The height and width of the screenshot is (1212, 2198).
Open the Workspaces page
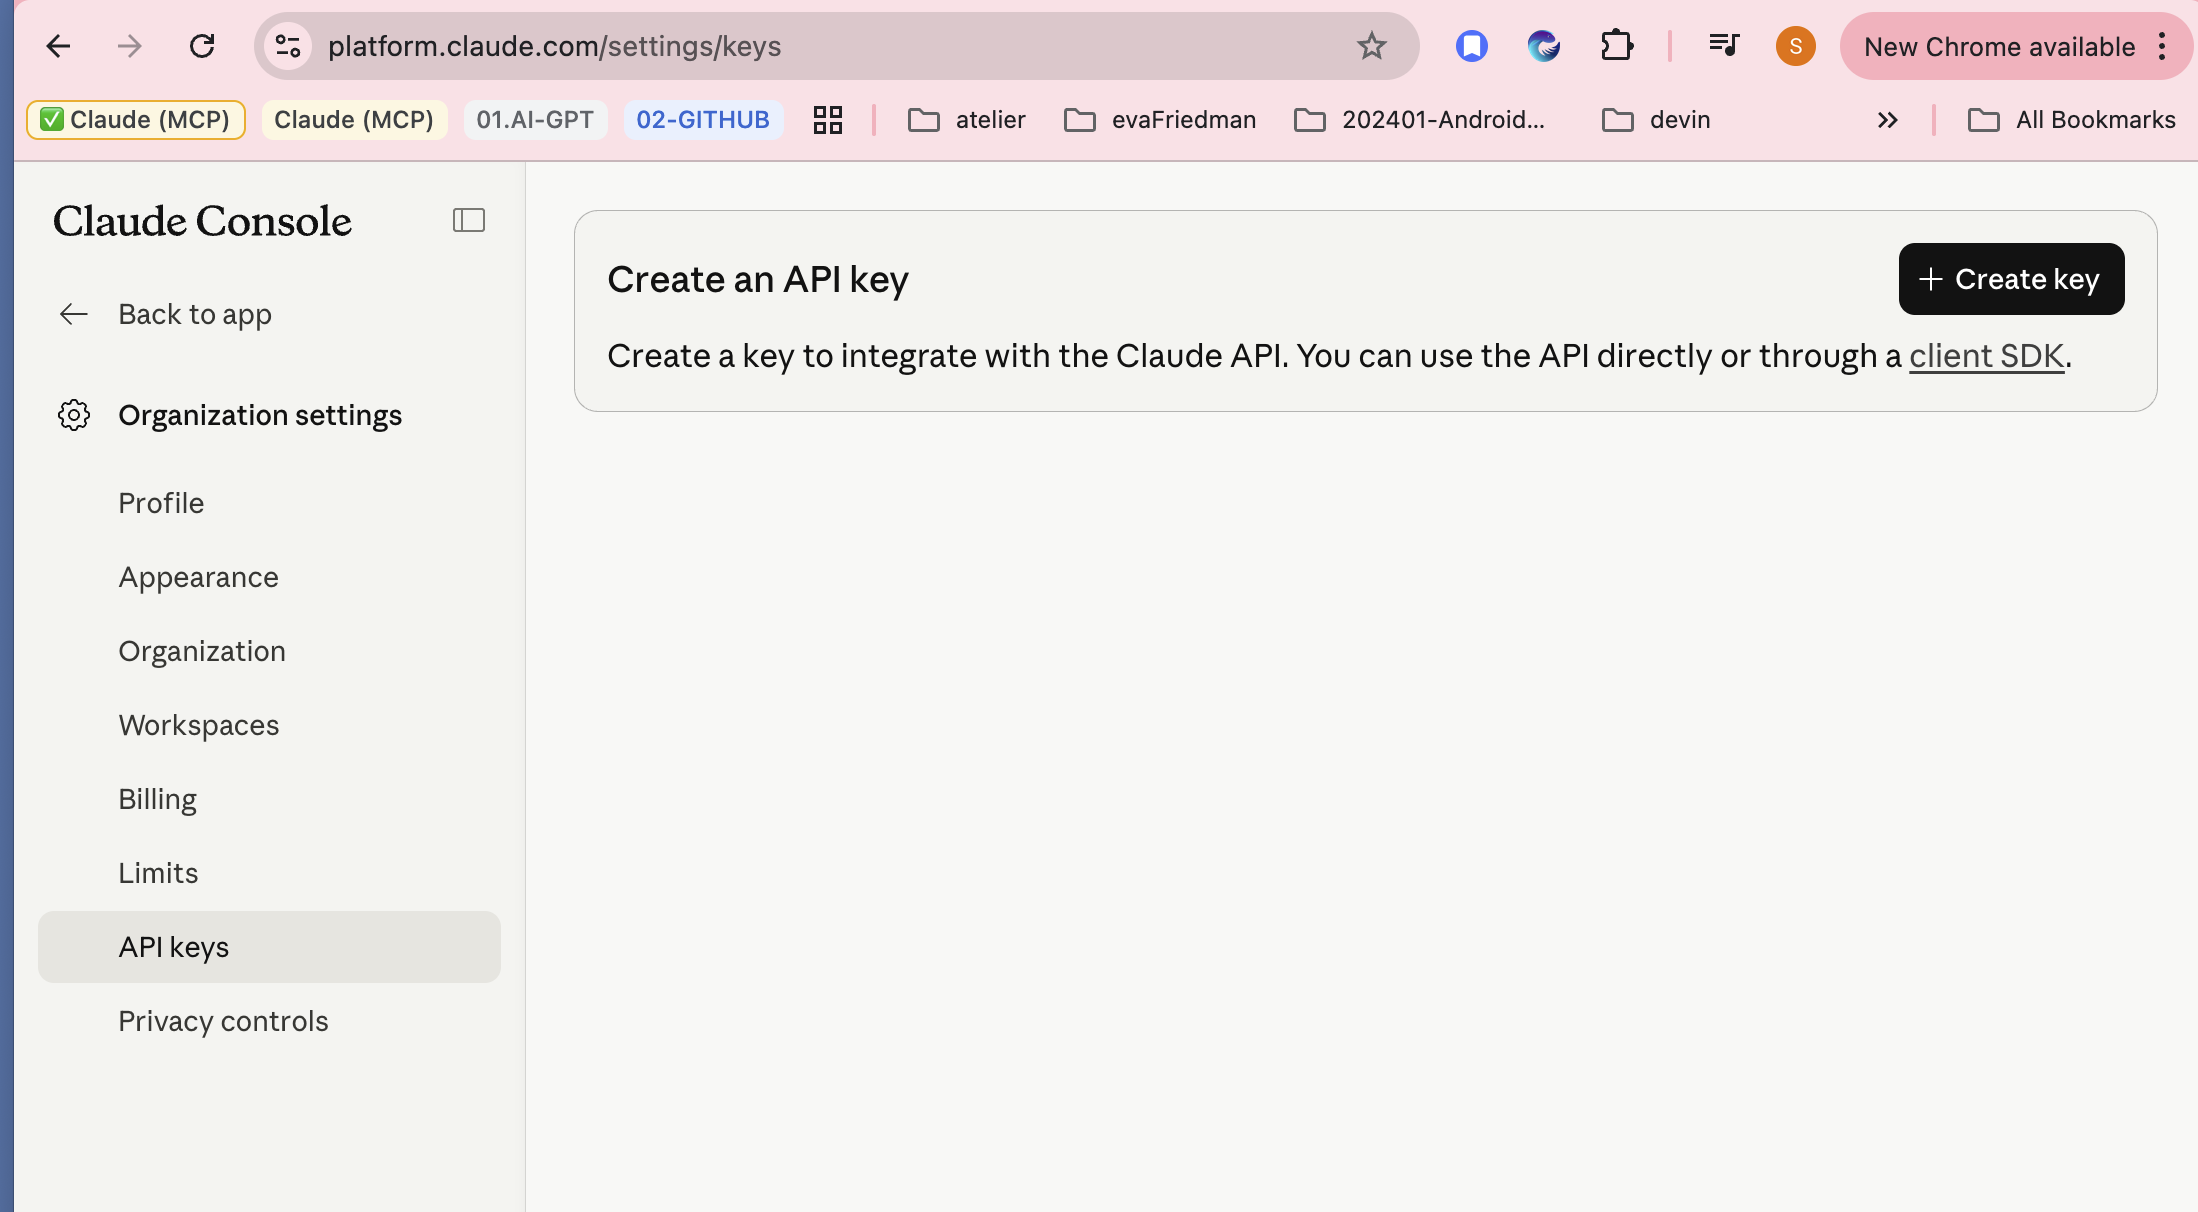tap(199, 725)
